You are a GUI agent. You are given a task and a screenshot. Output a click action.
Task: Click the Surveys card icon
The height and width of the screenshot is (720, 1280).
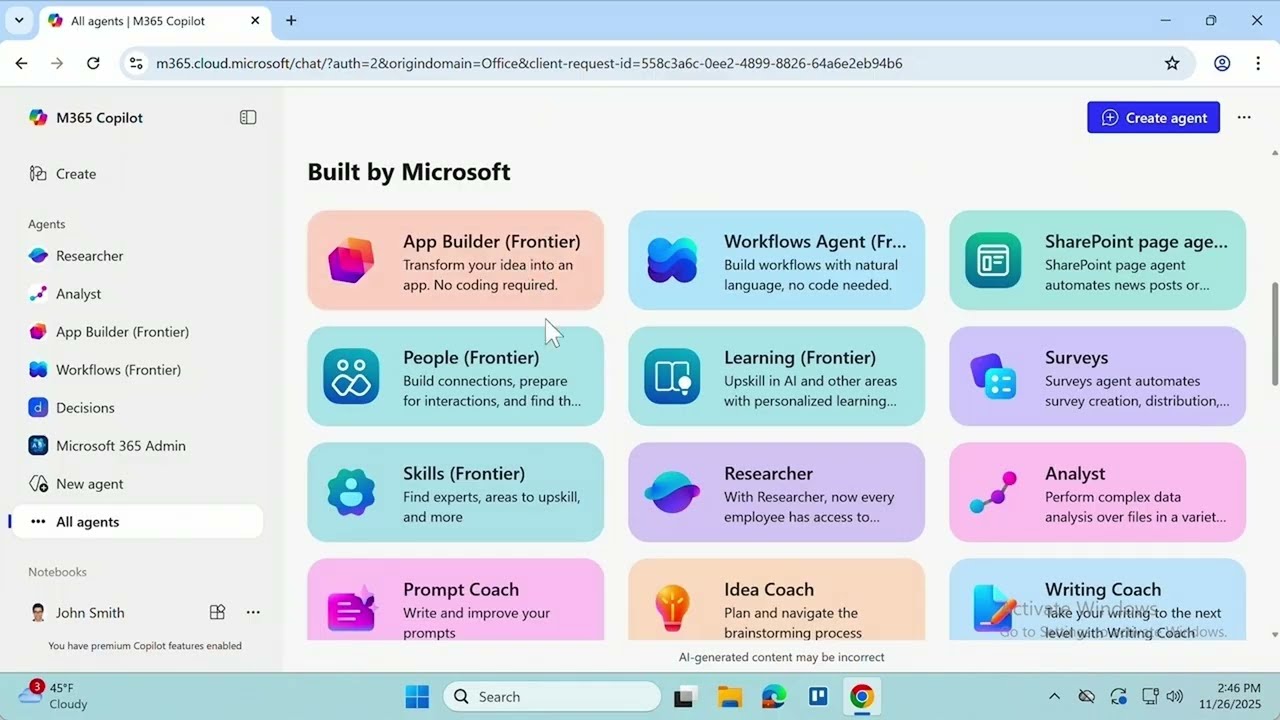point(993,376)
